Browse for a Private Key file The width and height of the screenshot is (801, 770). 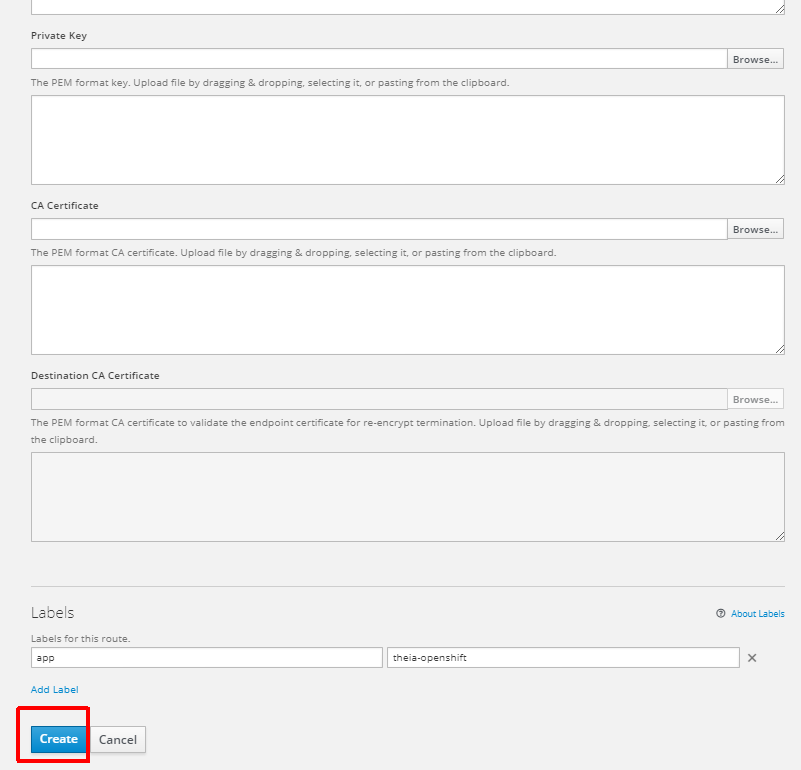(x=755, y=58)
